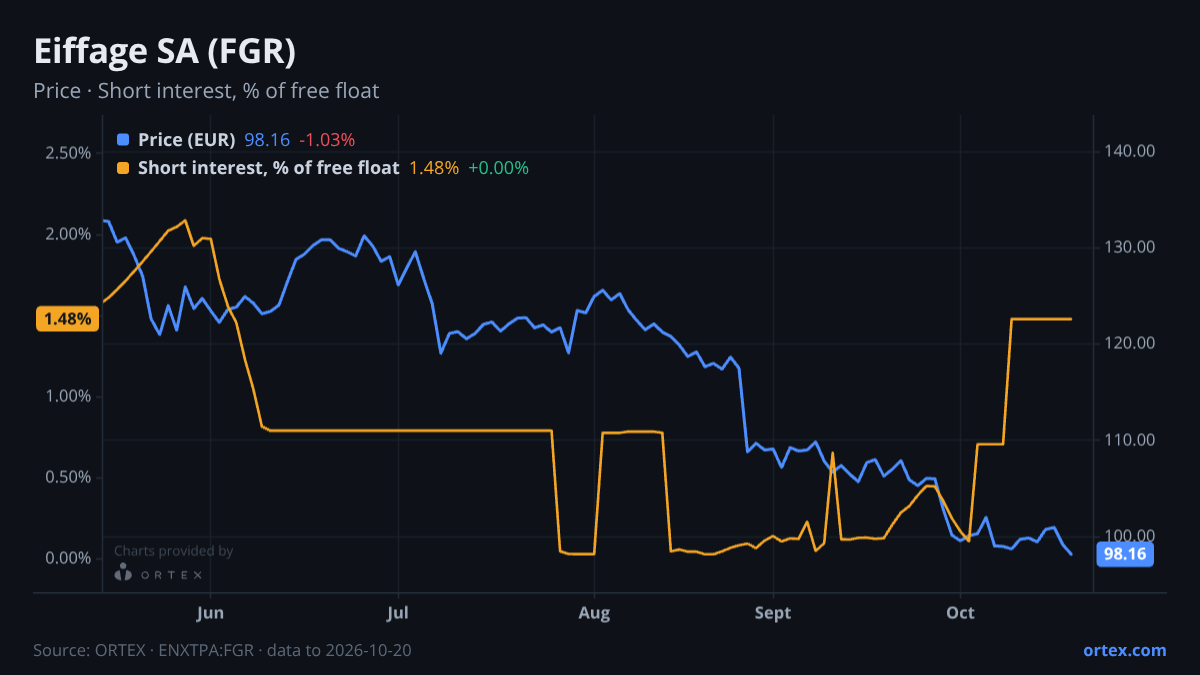The height and width of the screenshot is (675, 1200).
Task: Click the 140.00 right axis label
Action: tap(1130, 151)
